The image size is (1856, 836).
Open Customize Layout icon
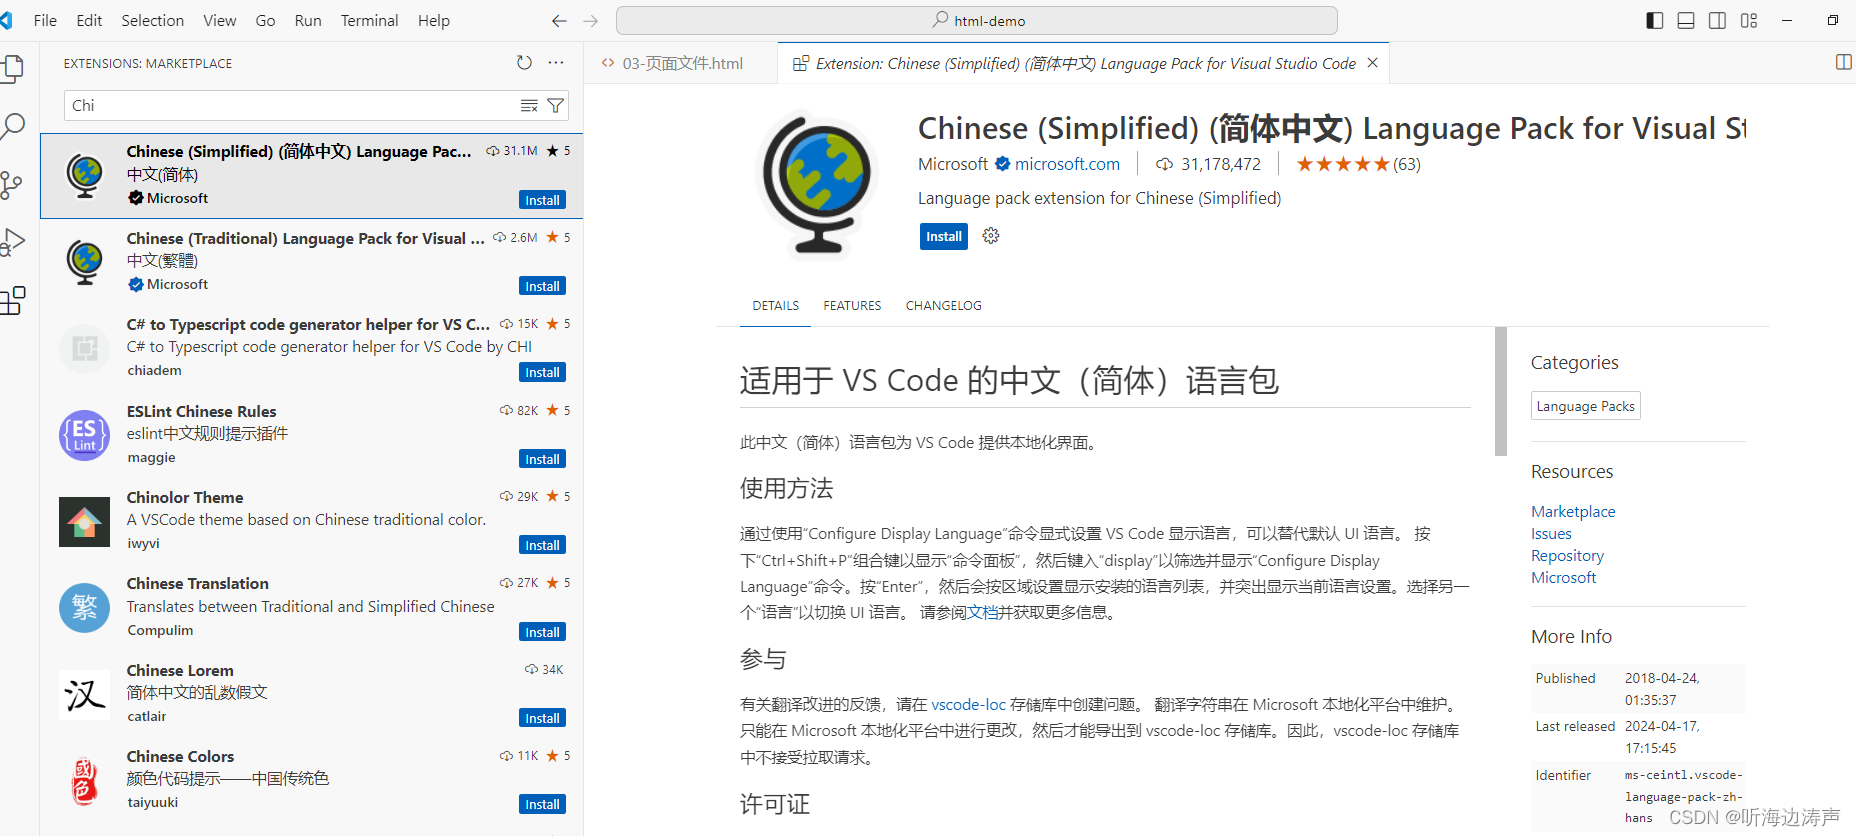tap(1749, 21)
